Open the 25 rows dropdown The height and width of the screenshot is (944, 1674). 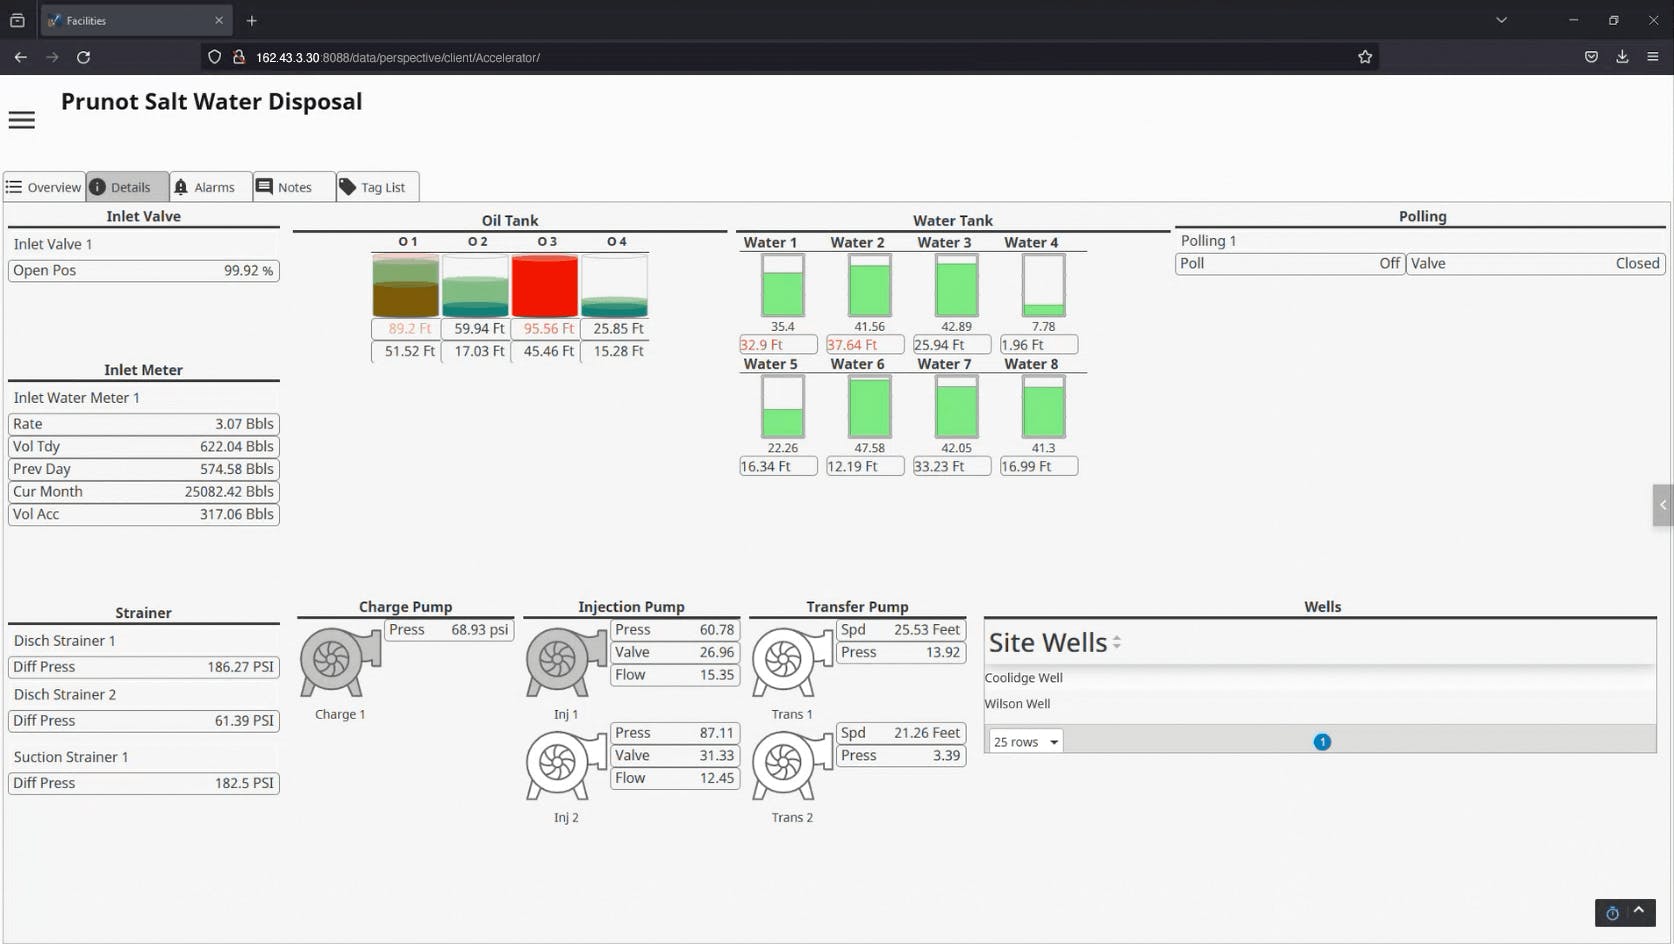pos(1023,741)
